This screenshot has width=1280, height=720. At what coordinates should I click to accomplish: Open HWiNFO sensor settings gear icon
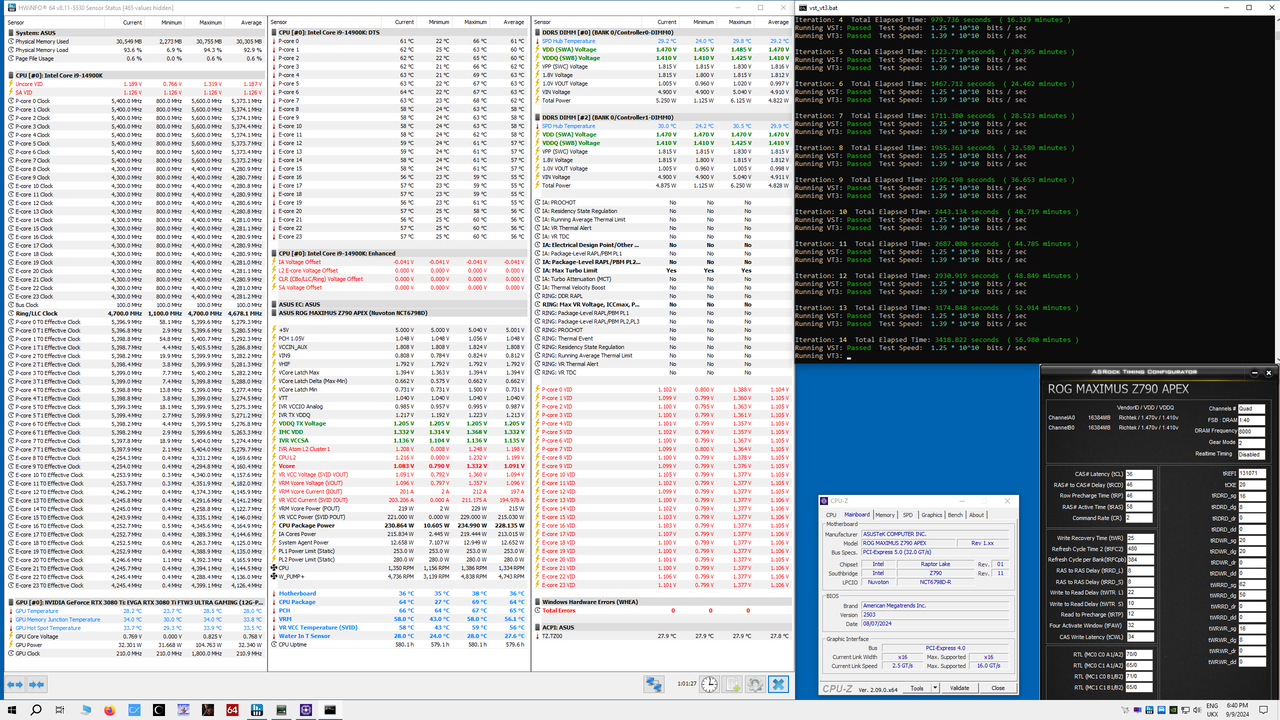(755, 685)
